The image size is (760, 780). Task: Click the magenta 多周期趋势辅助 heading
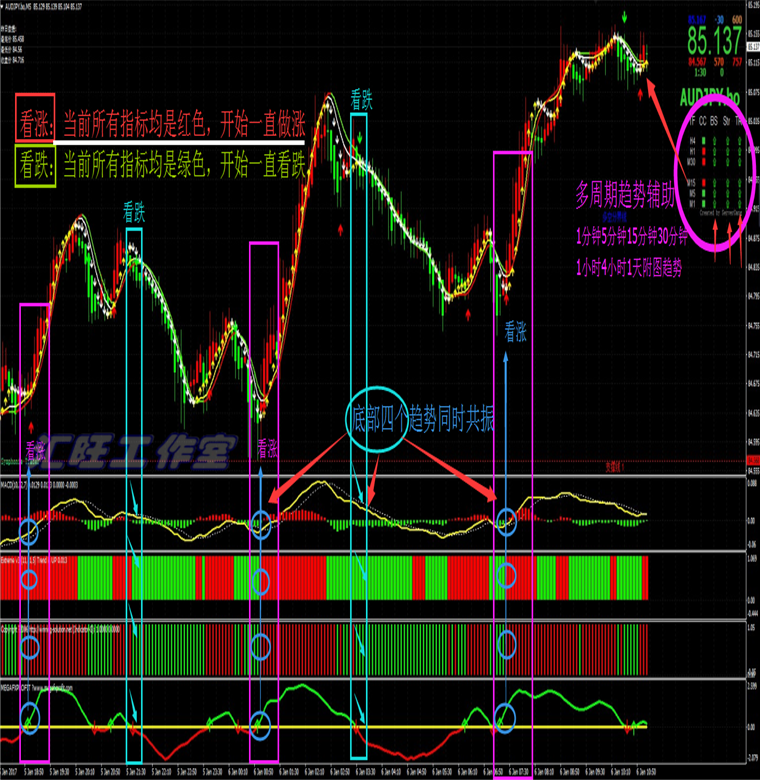[621, 193]
